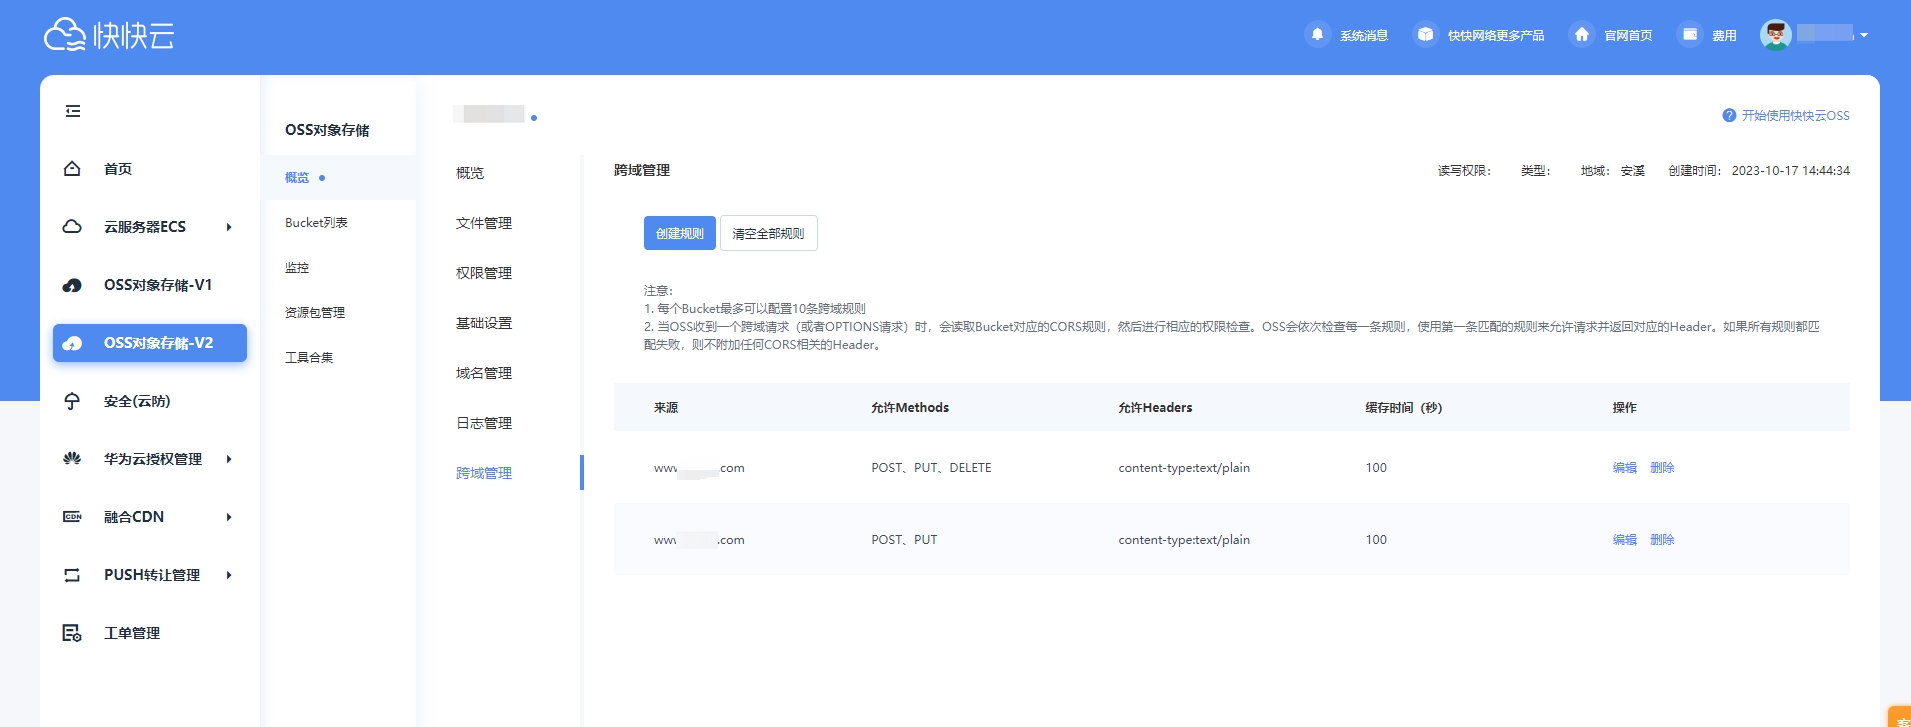
Task: Click the 创建规则 button
Action: coord(679,233)
